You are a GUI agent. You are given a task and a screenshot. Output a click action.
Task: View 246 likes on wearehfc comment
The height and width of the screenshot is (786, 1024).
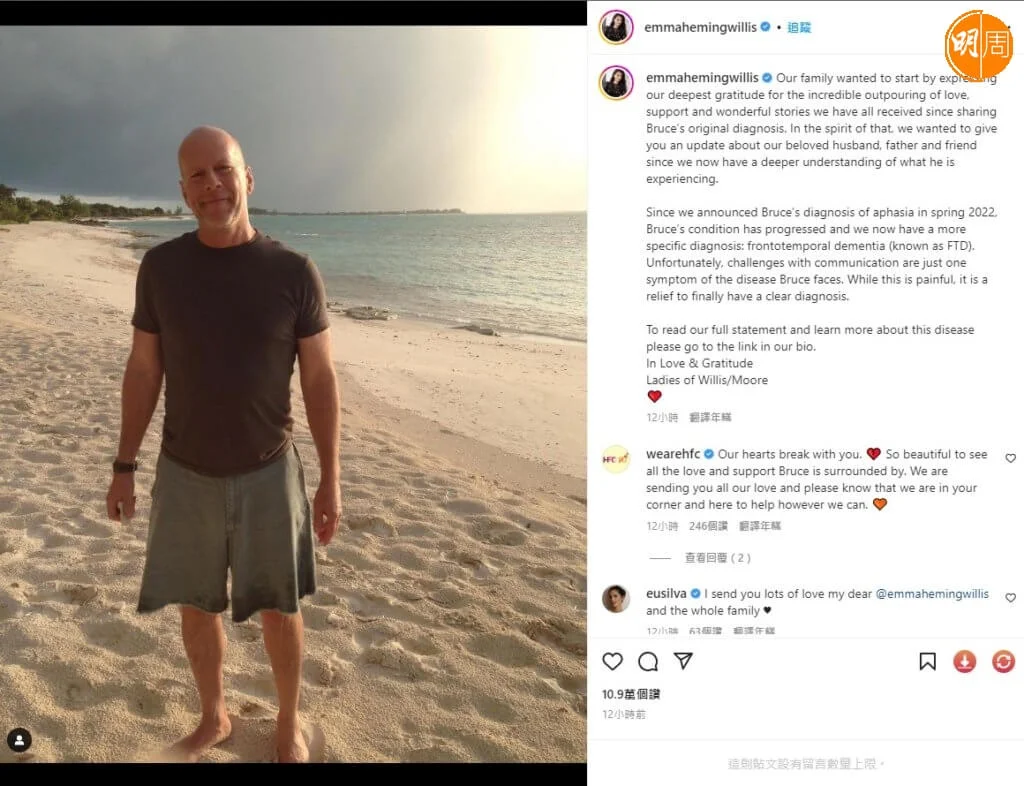(x=708, y=526)
